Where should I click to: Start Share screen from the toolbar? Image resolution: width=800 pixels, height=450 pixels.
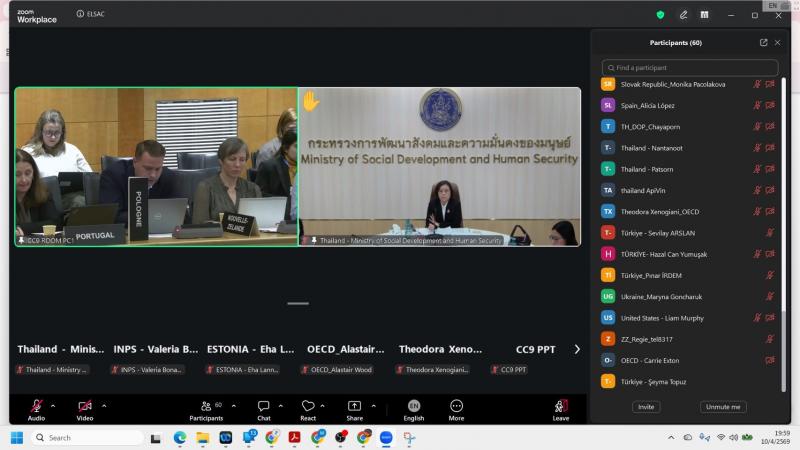coord(354,406)
